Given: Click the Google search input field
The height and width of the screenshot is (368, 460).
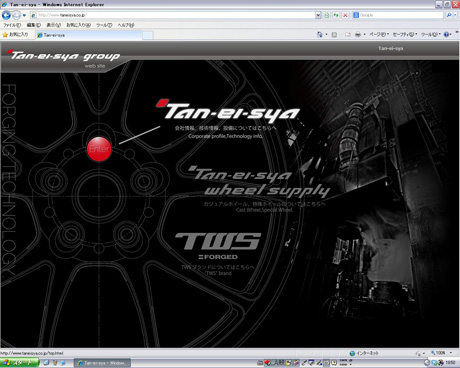Looking at the screenshot, I should [401, 15].
